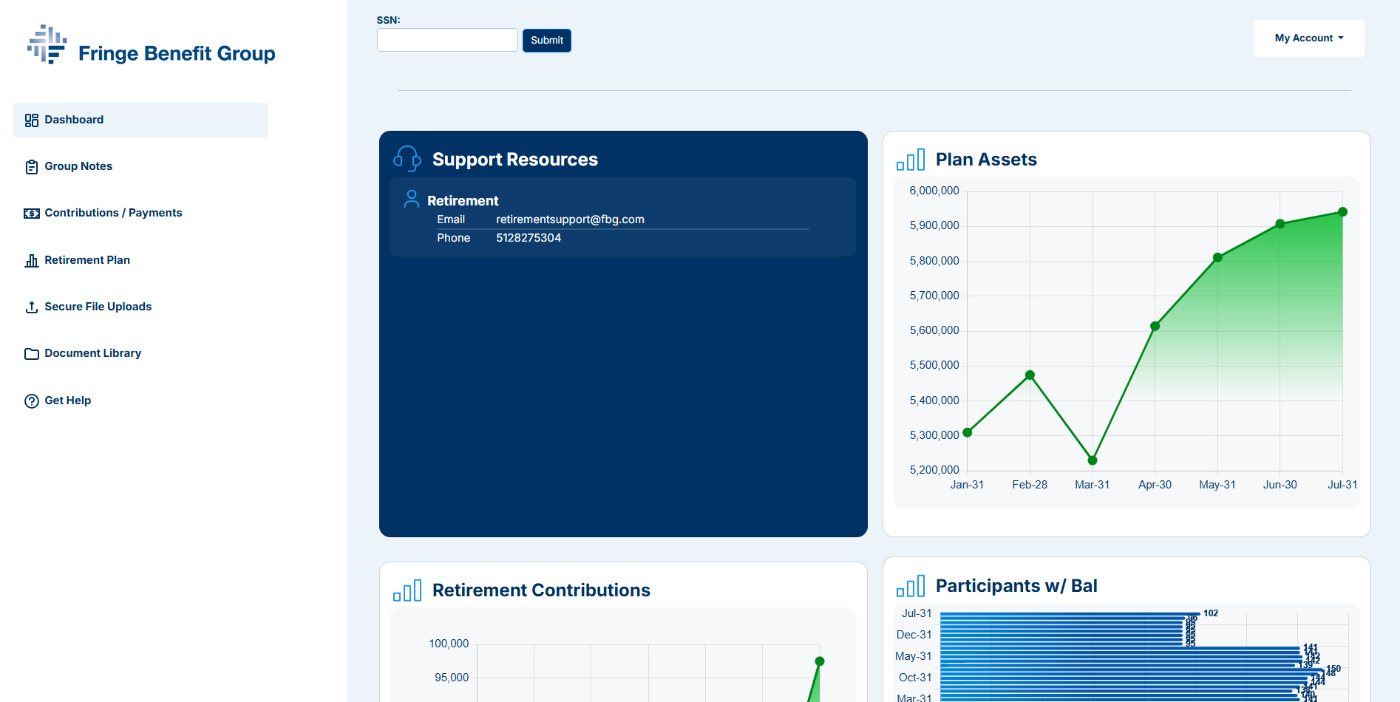This screenshot has width=1400, height=702.
Task: Click the Retirement label in Support Resources
Action: click(x=463, y=201)
